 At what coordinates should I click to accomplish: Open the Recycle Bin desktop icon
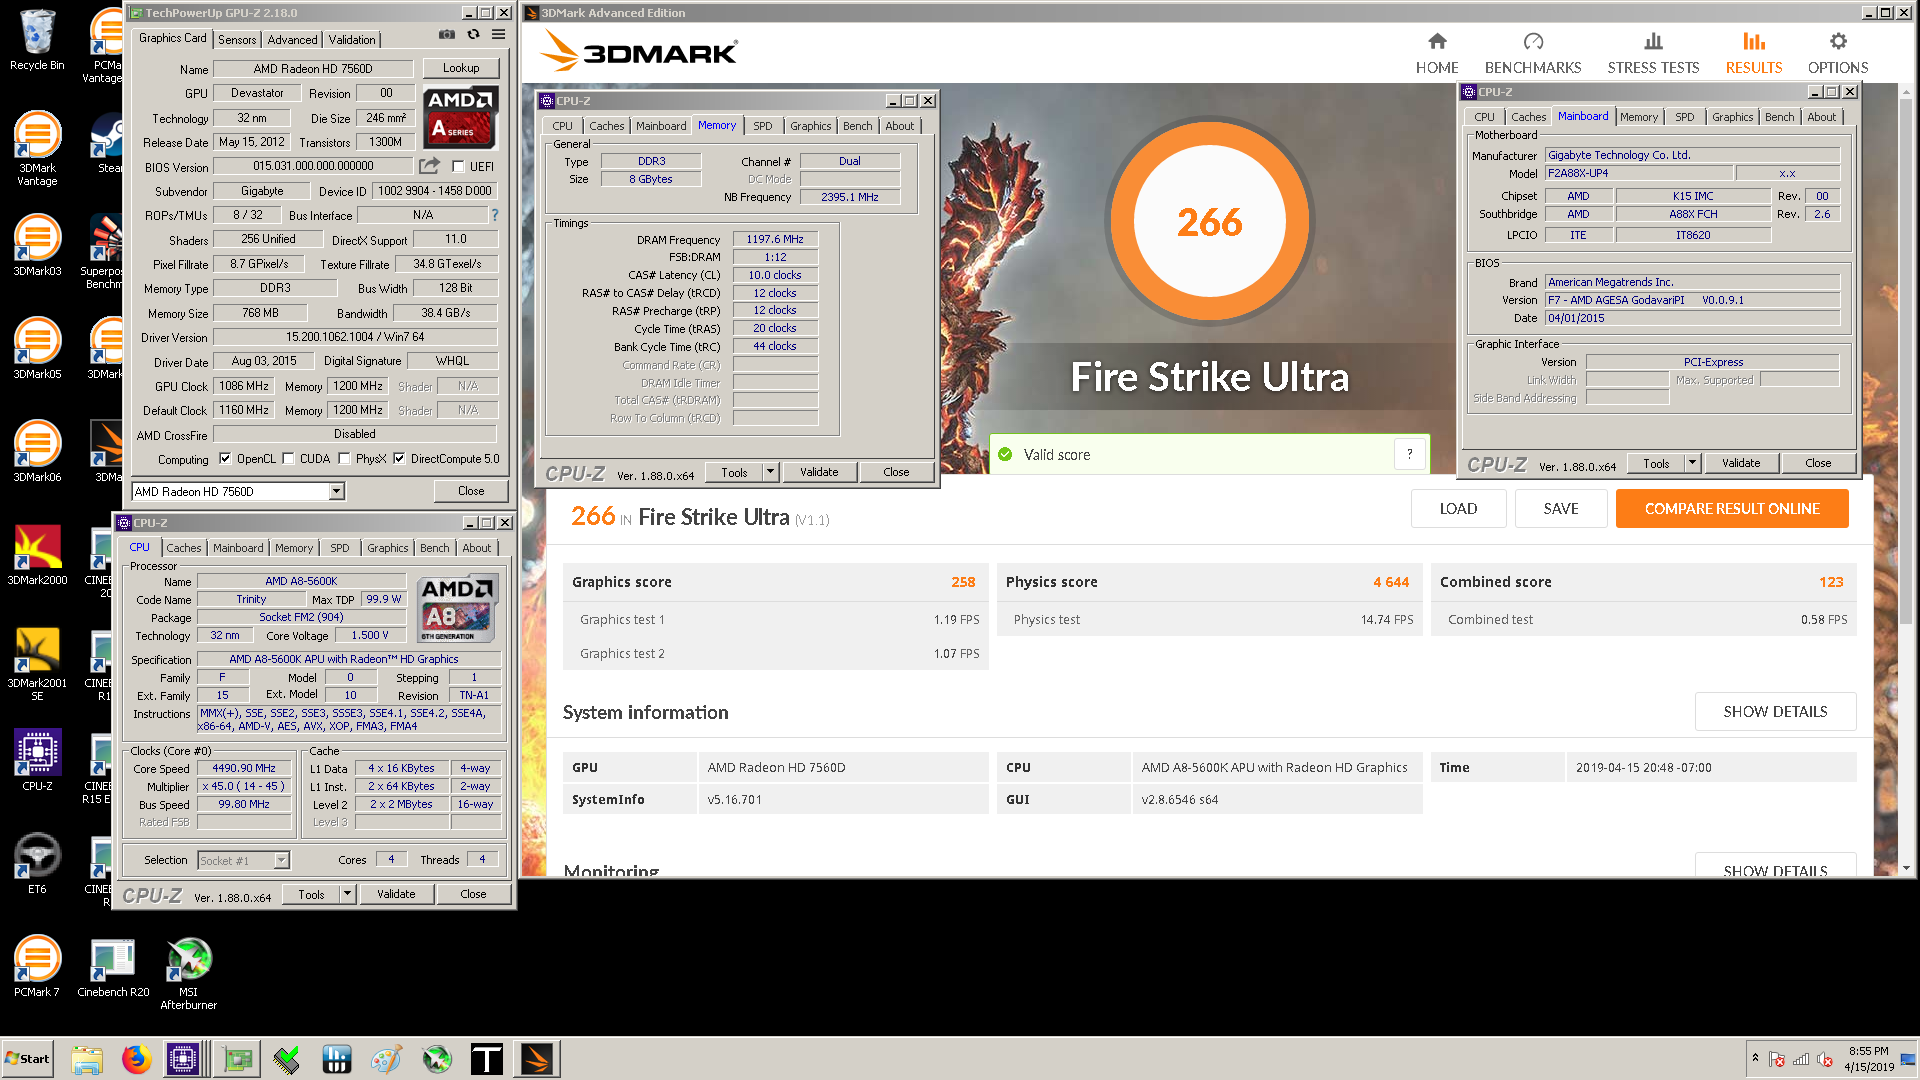click(x=37, y=41)
